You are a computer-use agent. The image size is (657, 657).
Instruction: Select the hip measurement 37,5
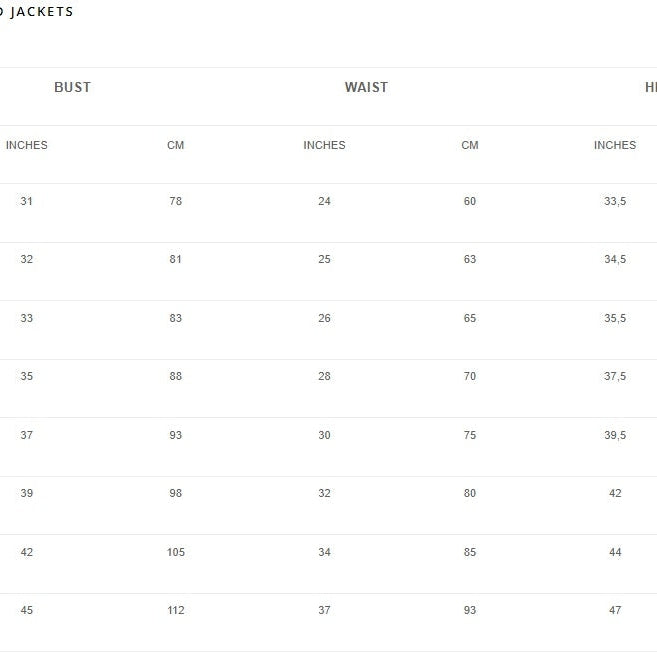coord(615,376)
